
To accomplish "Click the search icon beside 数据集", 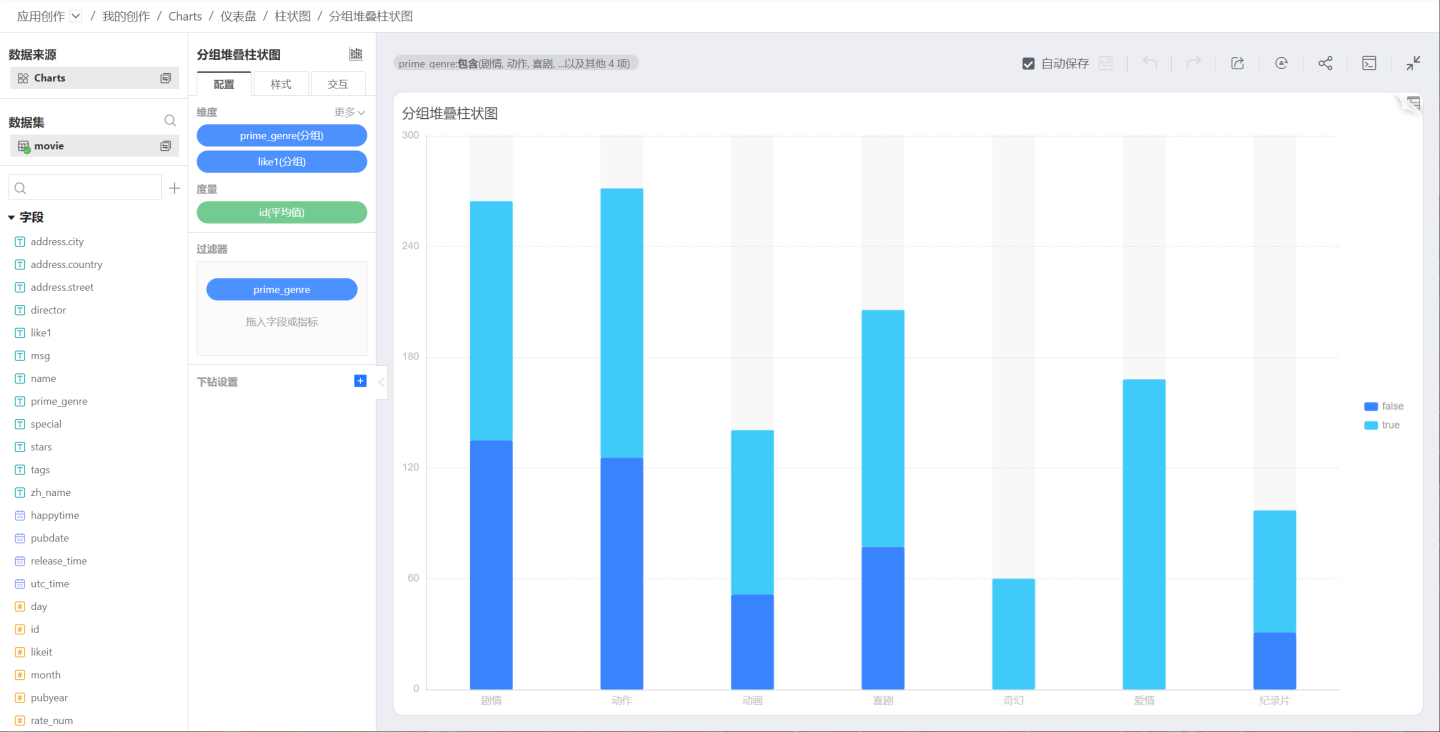I will [170, 121].
